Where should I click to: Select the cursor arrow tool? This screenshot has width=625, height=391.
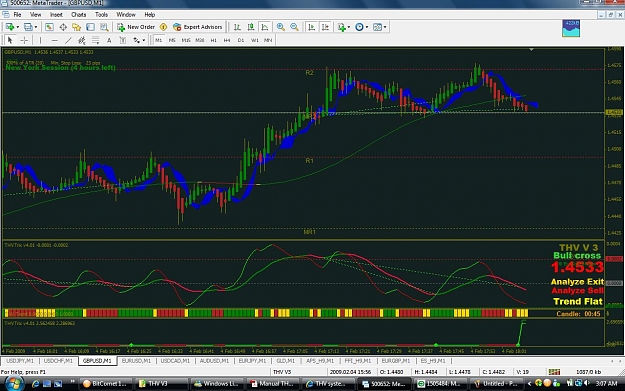pos(10,40)
